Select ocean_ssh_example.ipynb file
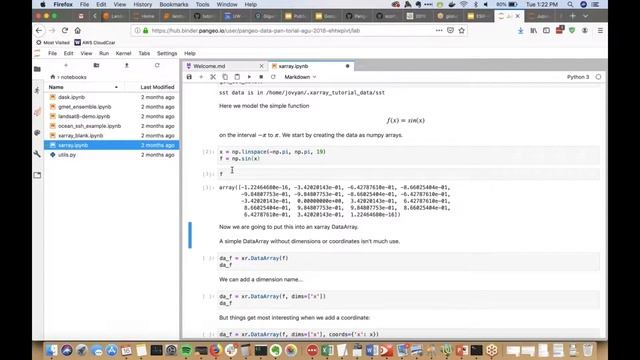The image size is (640, 360). pos(111,126)
